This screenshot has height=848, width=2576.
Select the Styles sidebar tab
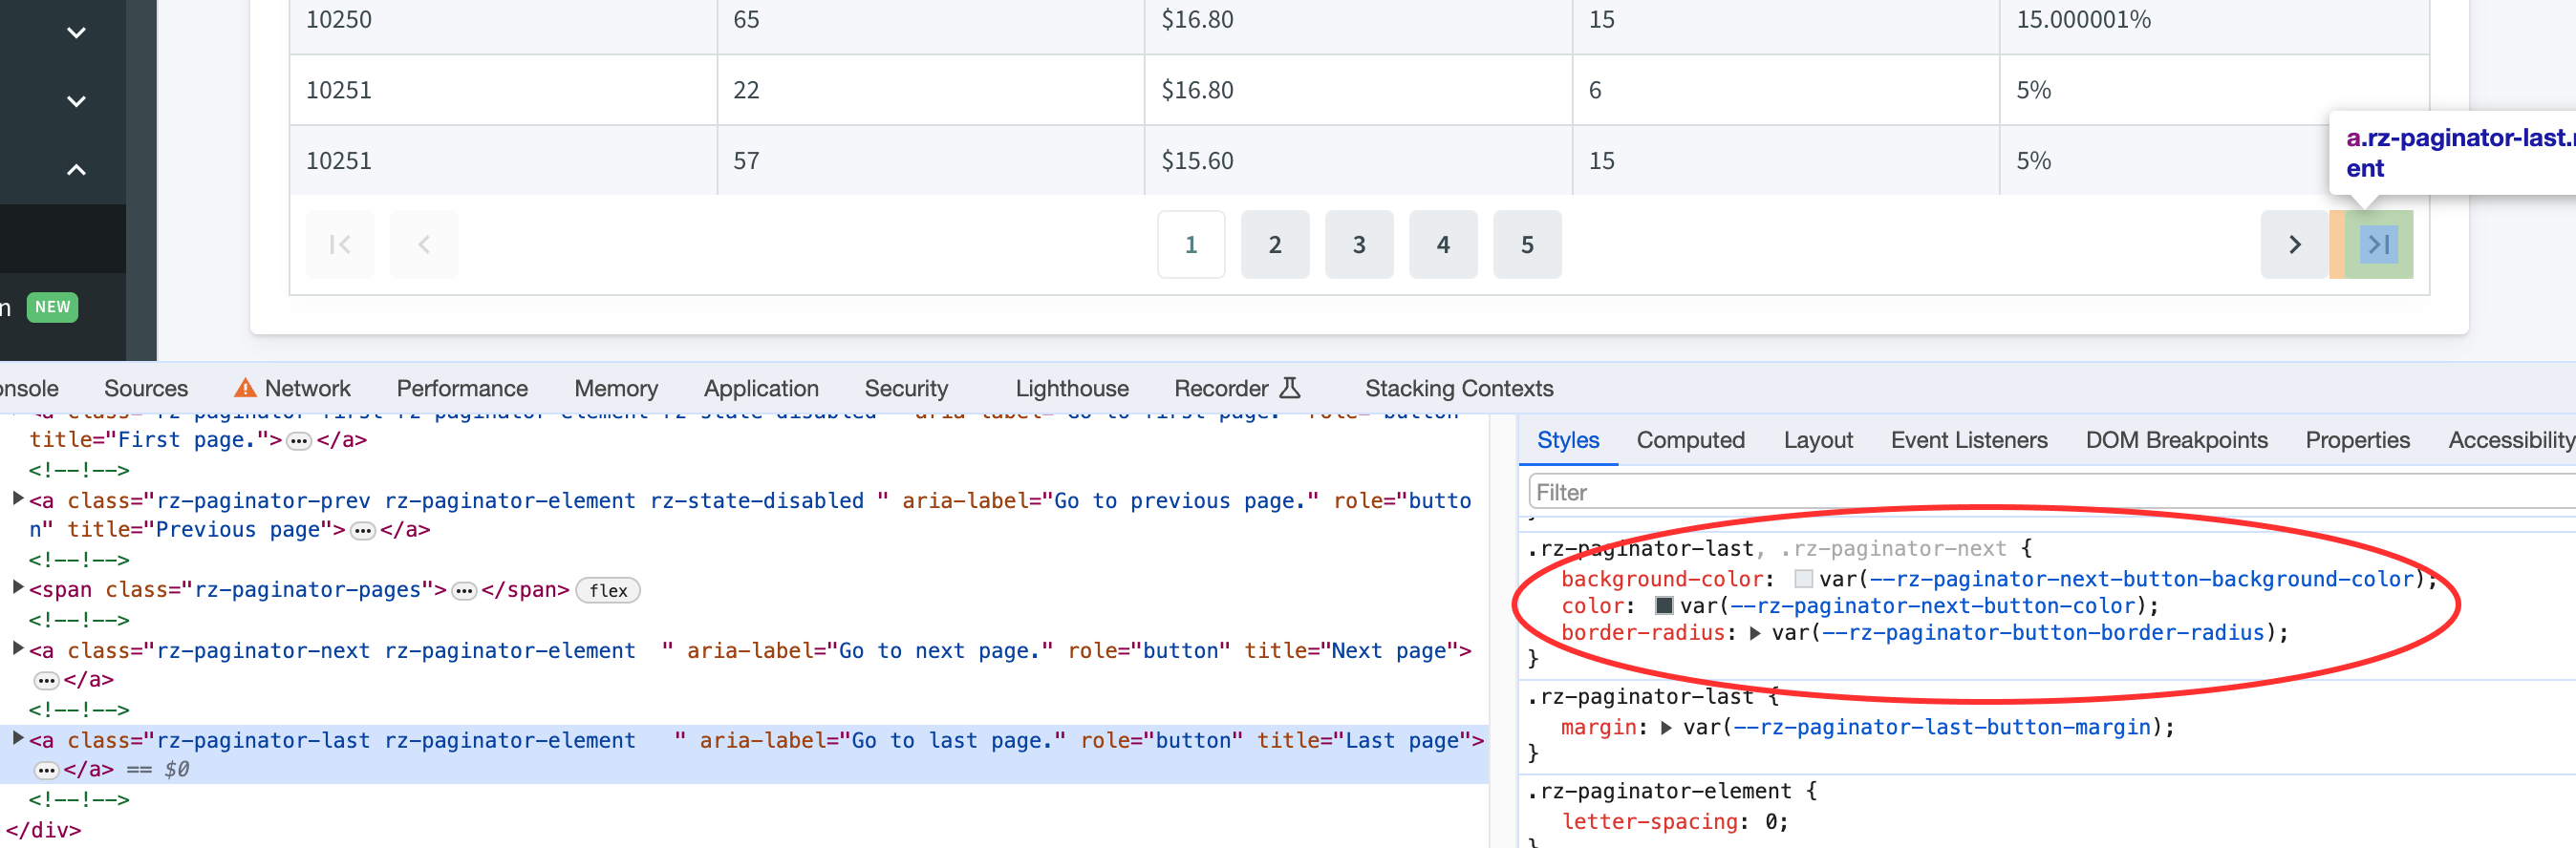[x=1568, y=440]
